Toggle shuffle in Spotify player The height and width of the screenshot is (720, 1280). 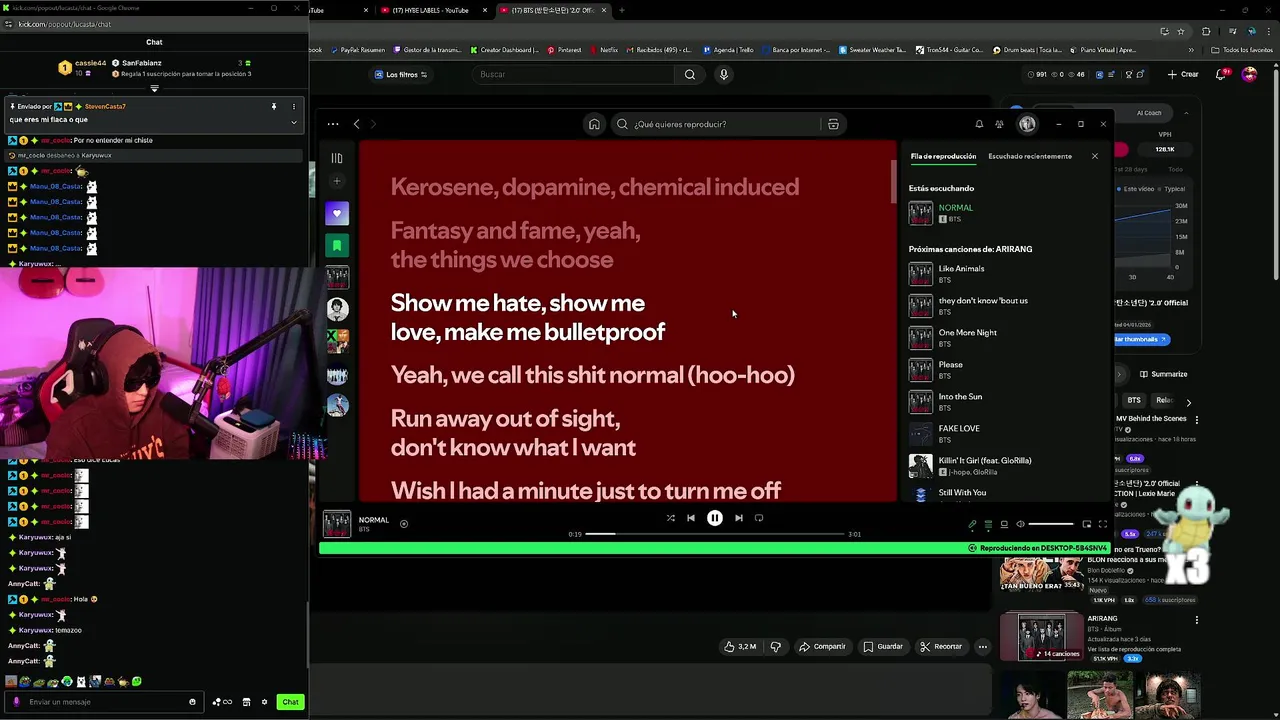point(670,518)
